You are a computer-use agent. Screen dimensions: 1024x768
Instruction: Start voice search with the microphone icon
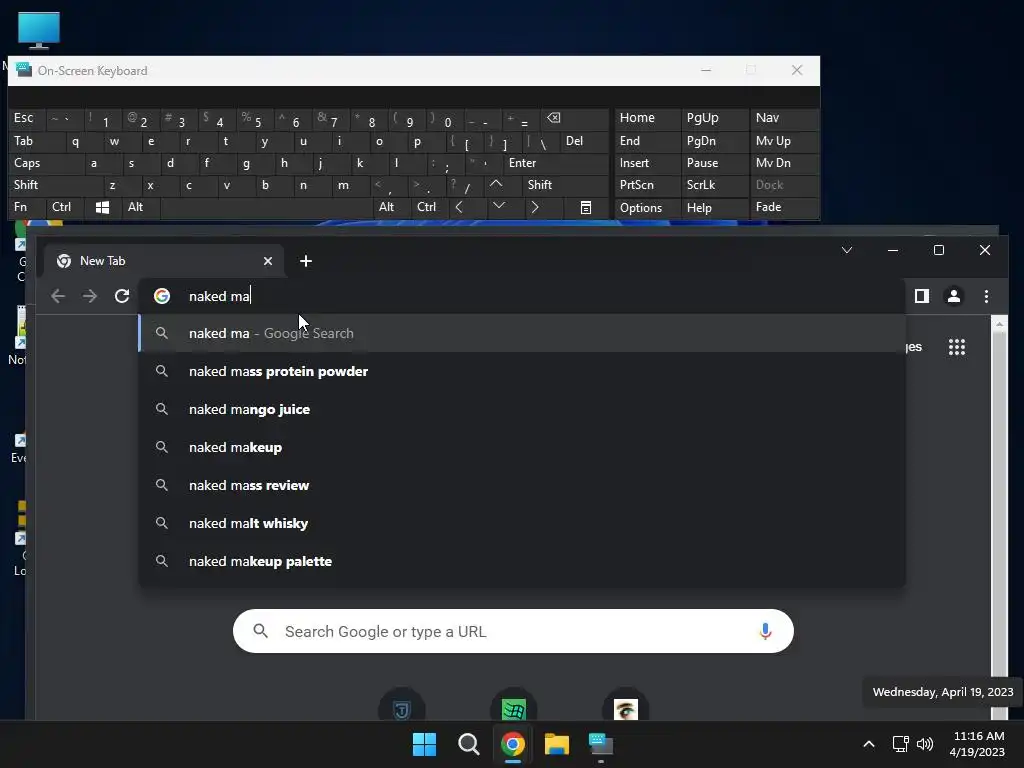point(765,631)
